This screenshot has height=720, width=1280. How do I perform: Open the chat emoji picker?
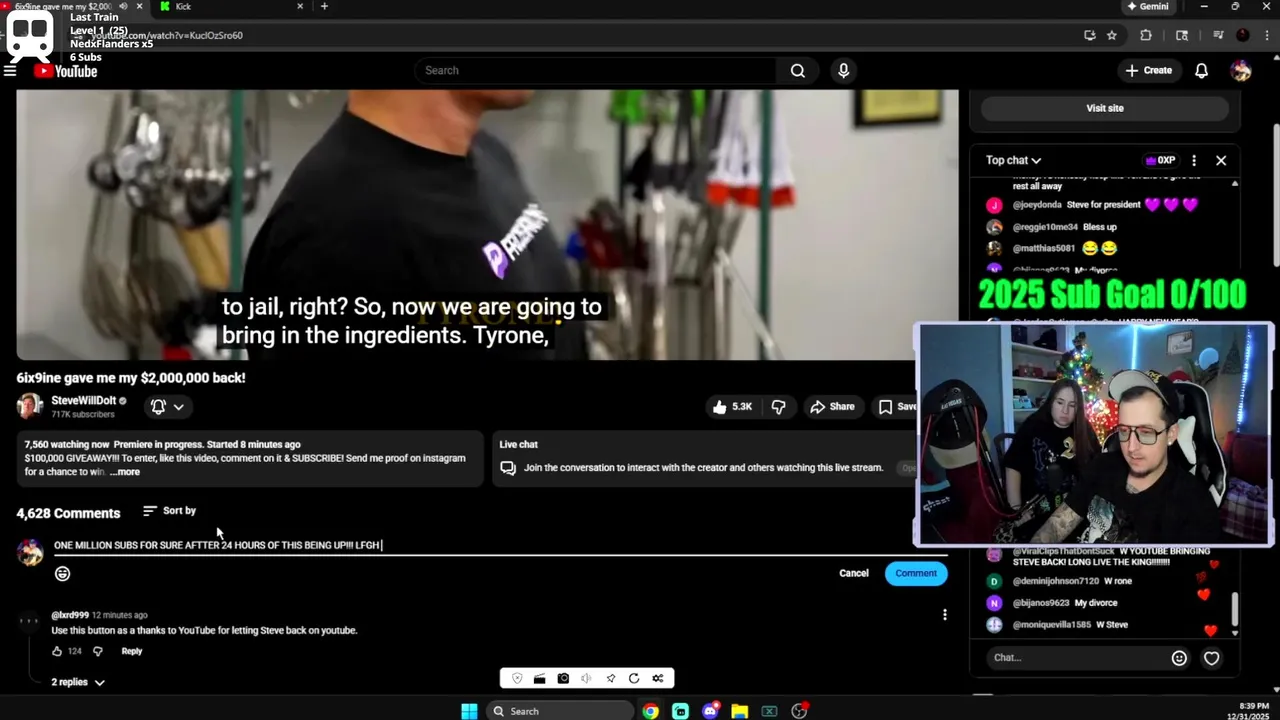pyautogui.click(x=1179, y=658)
